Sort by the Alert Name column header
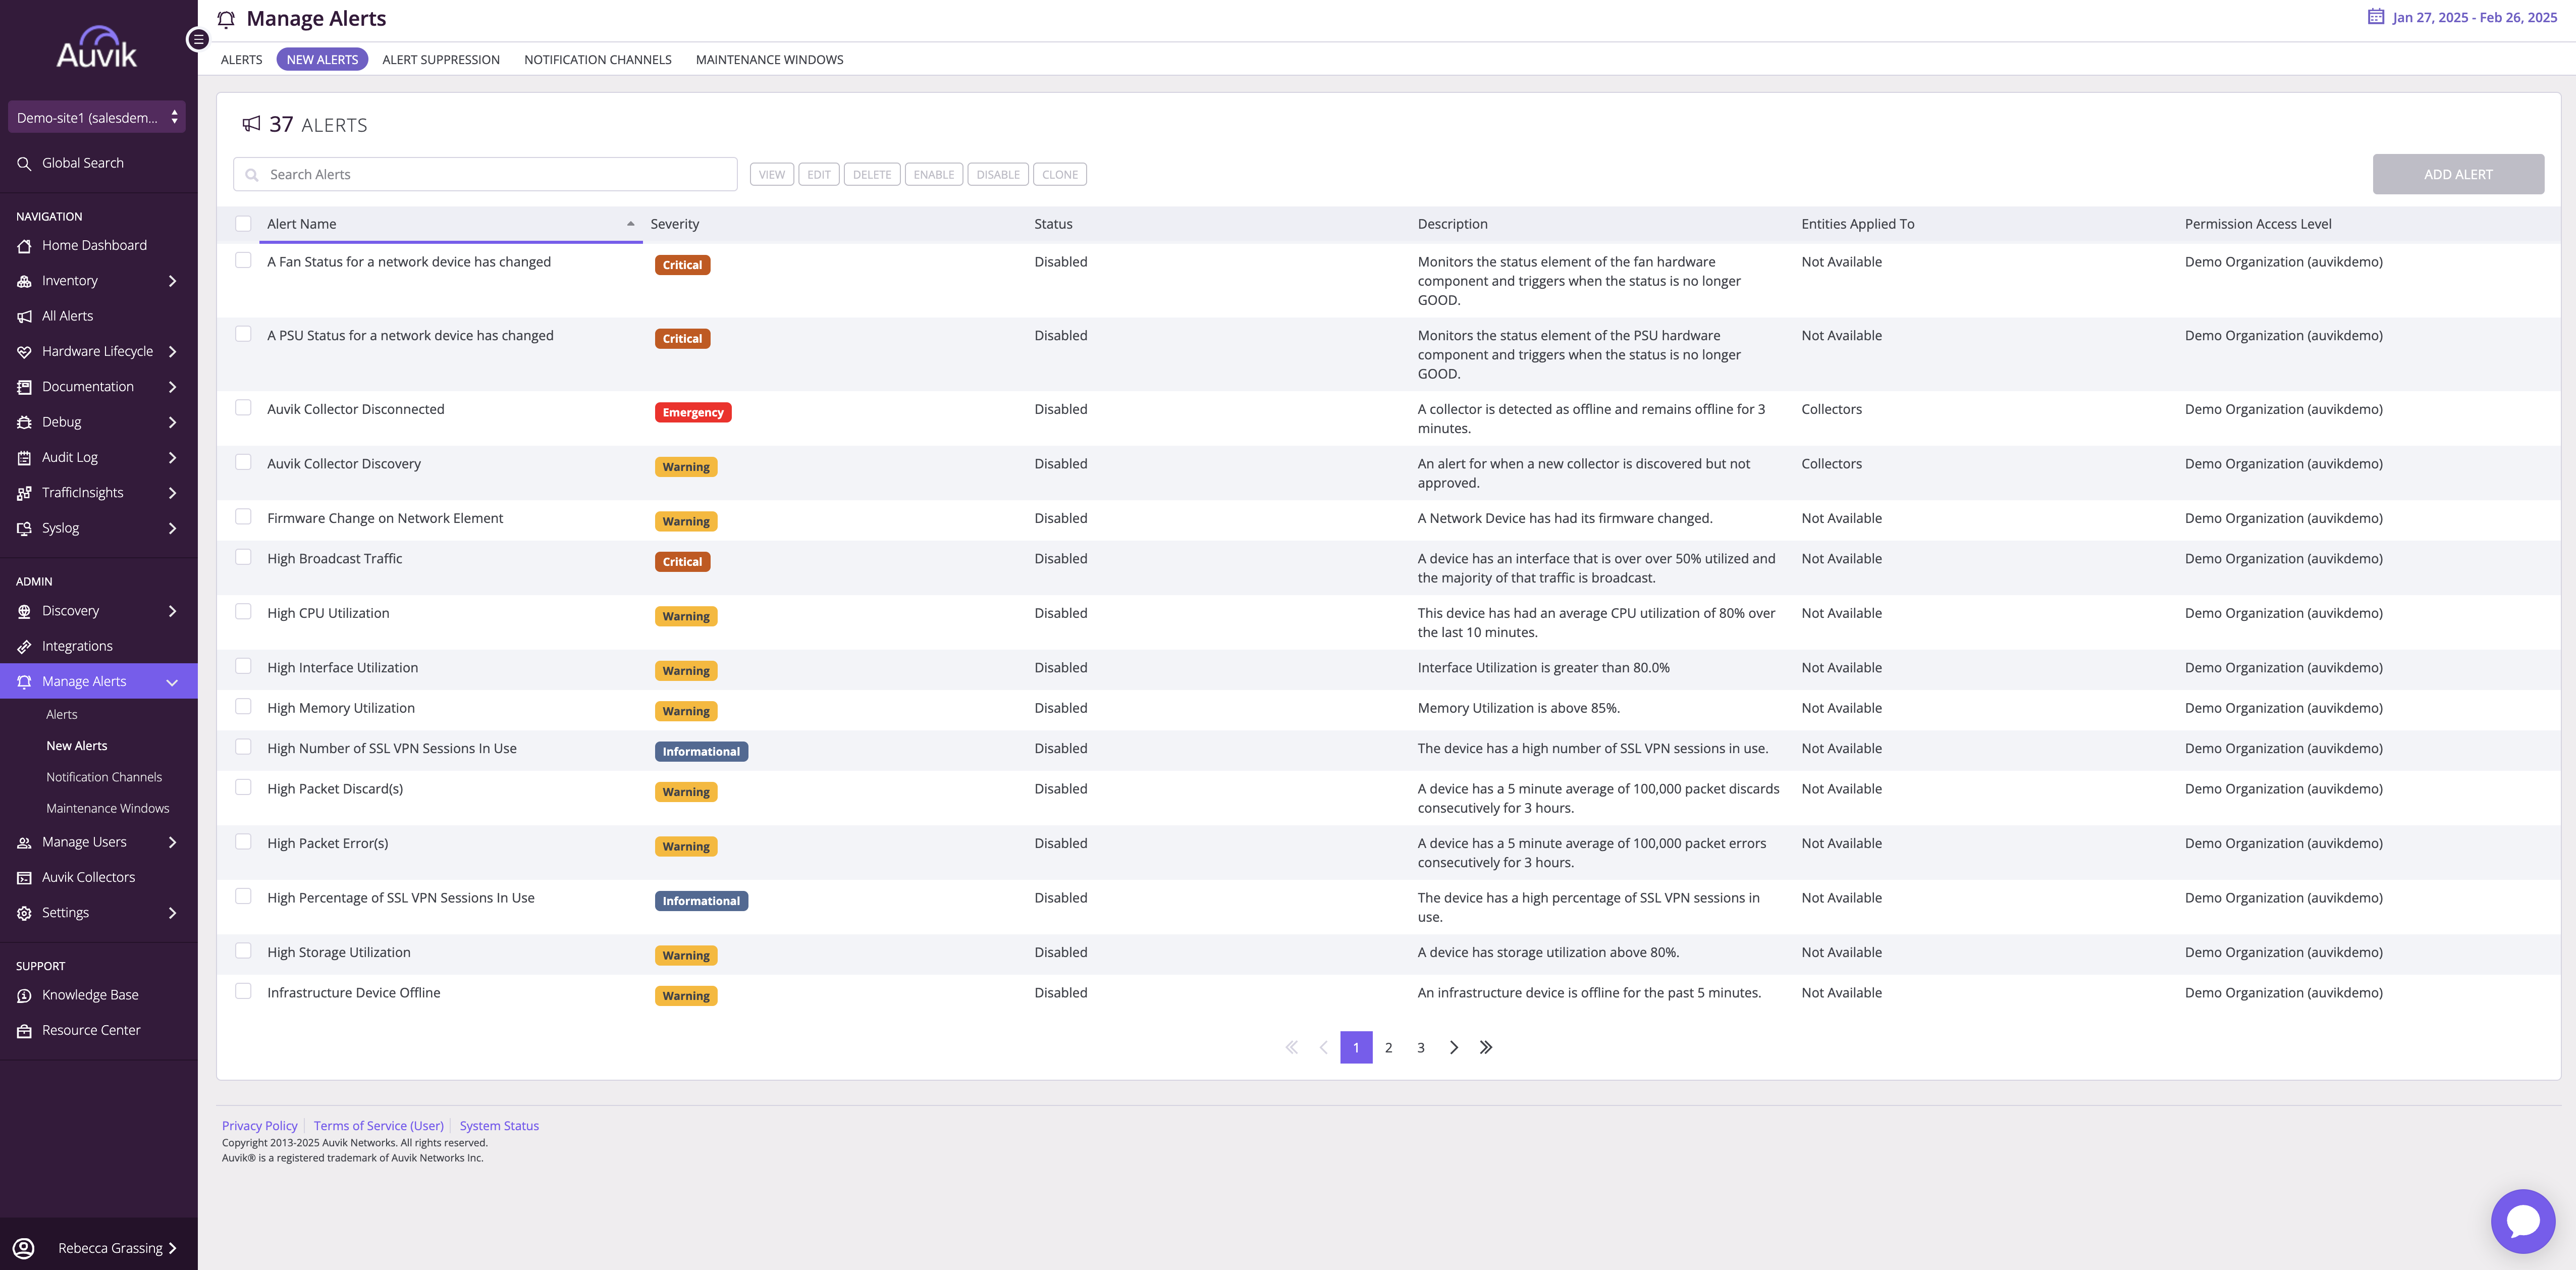Screen dimensions: 2576x1270 [451, 224]
